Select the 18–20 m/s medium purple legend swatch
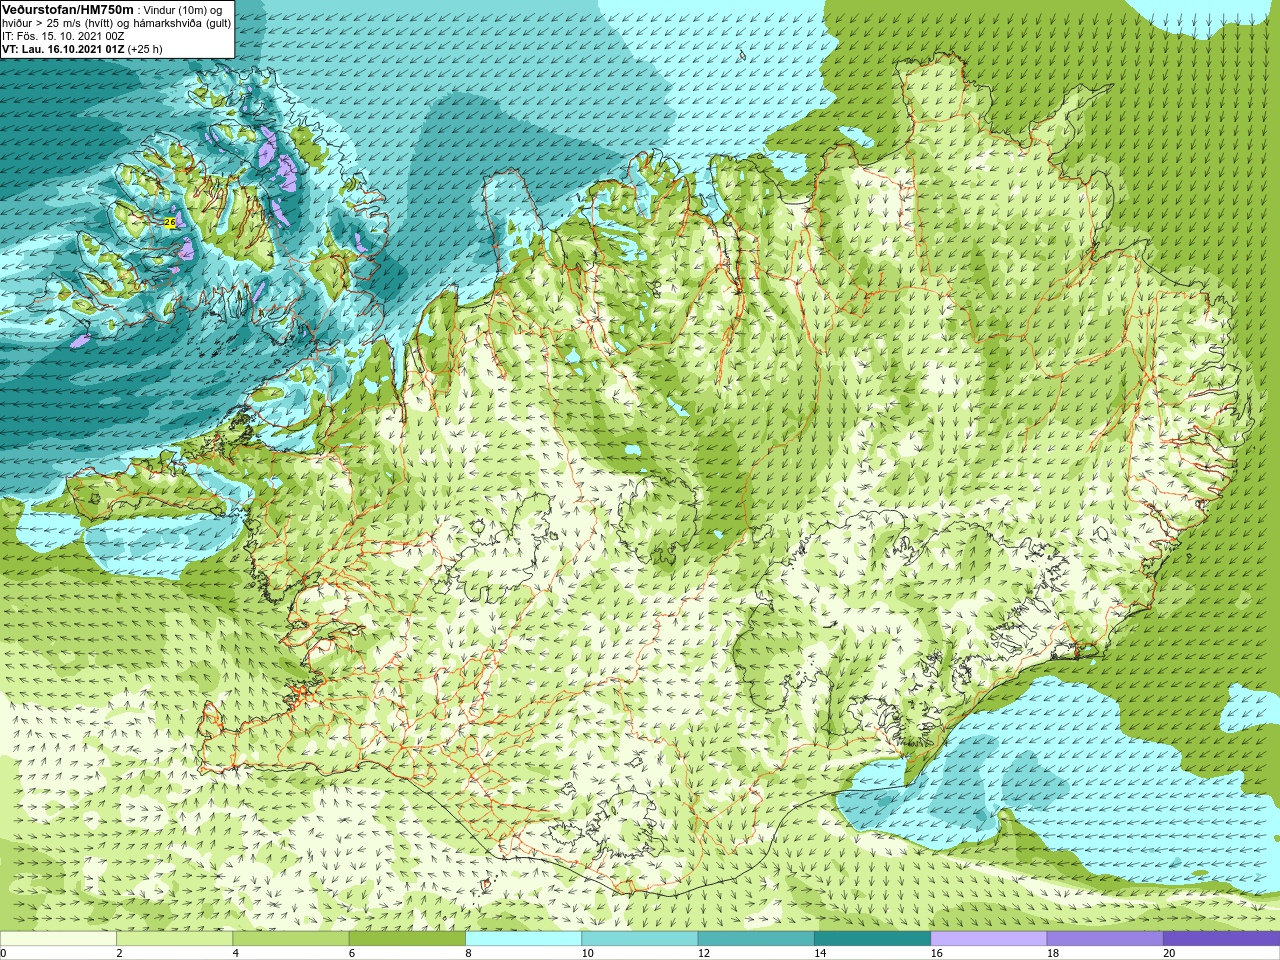 [1105, 939]
